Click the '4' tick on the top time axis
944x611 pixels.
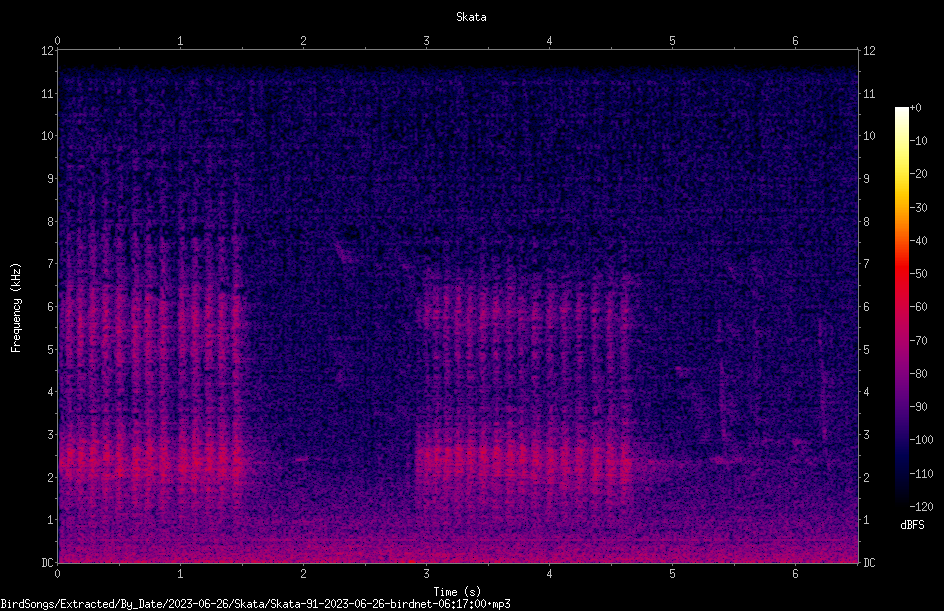(549, 41)
